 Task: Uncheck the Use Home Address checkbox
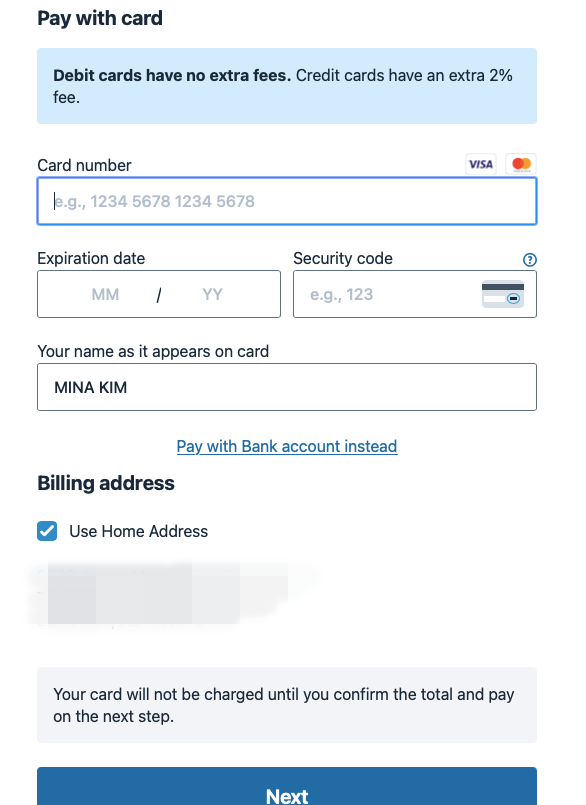click(47, 531)
